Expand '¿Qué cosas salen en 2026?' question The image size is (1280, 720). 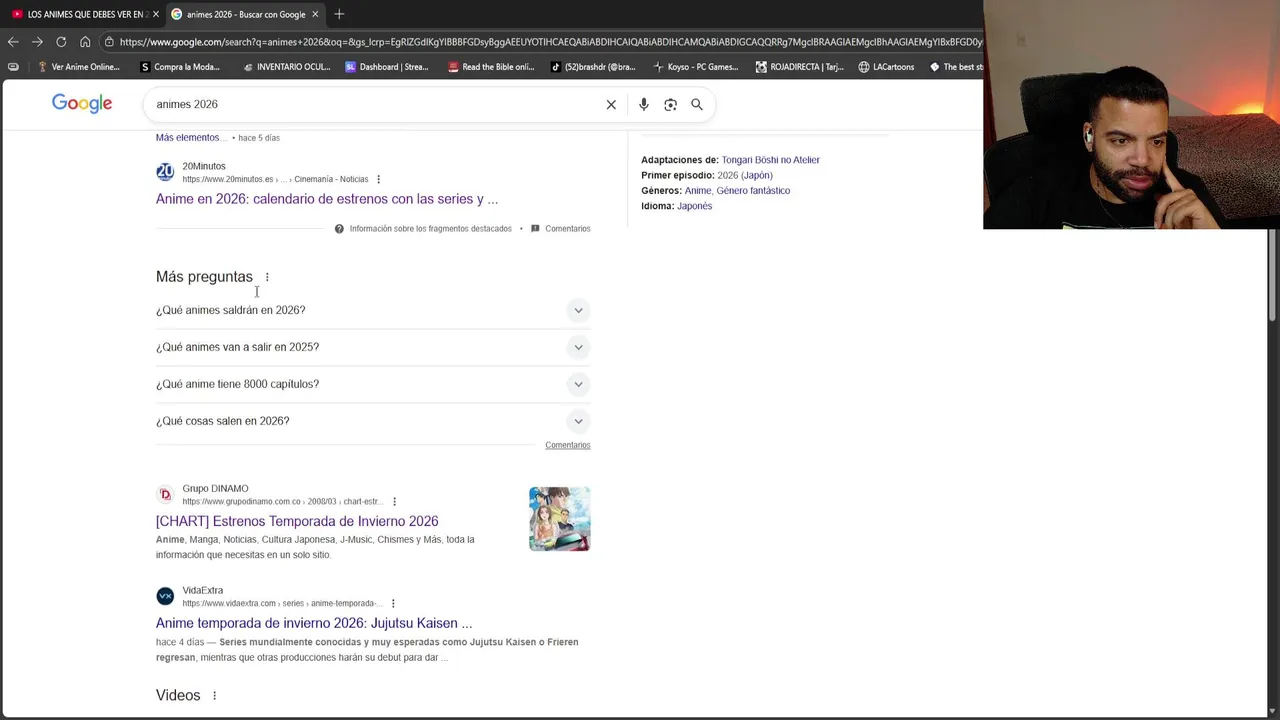coord(373,421)
